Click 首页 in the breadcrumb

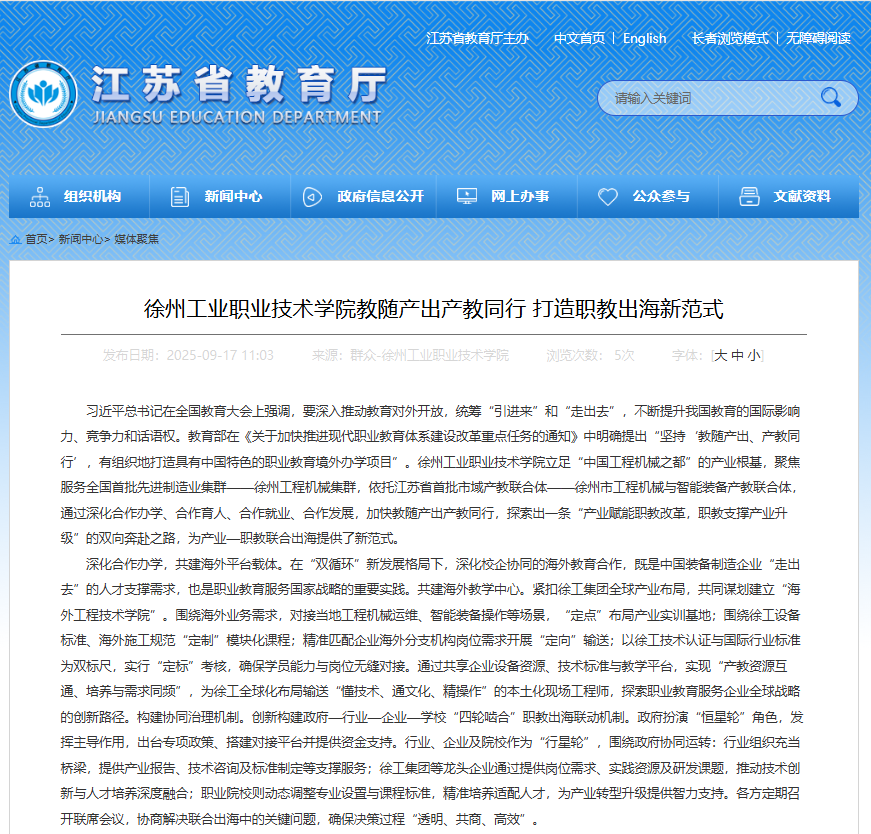36,239
